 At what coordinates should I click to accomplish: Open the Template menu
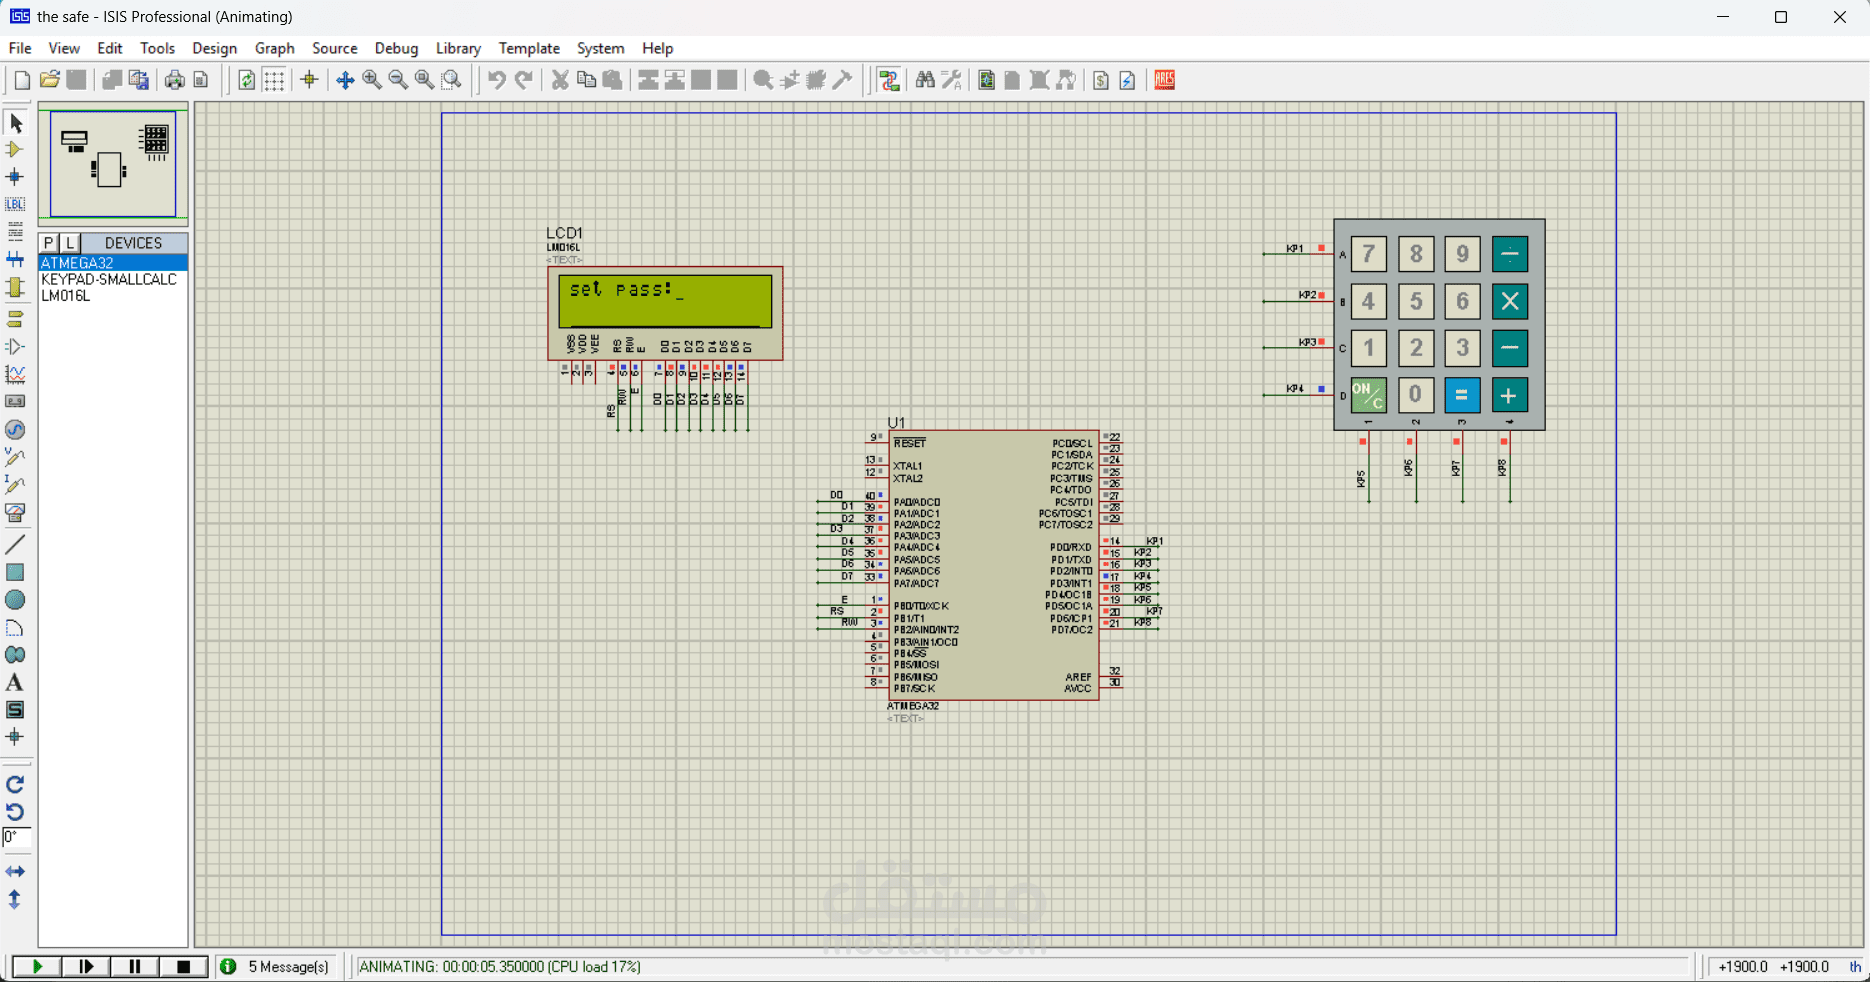(x=529, y=48)
